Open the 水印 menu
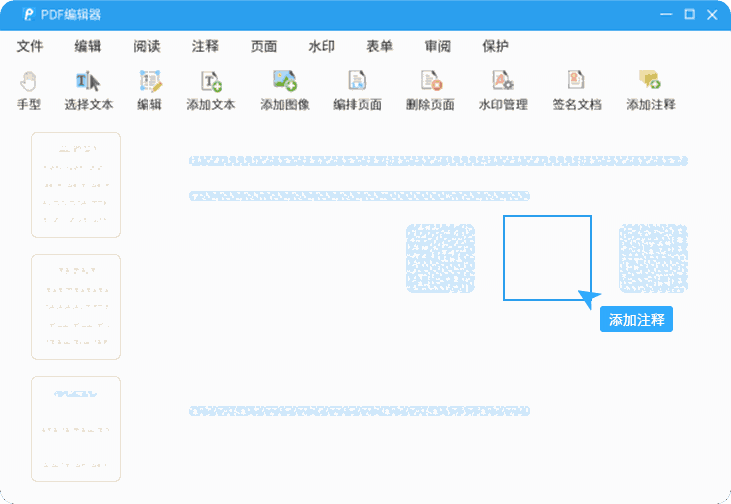This screenshot has height=504, width=731. [321, 46]
